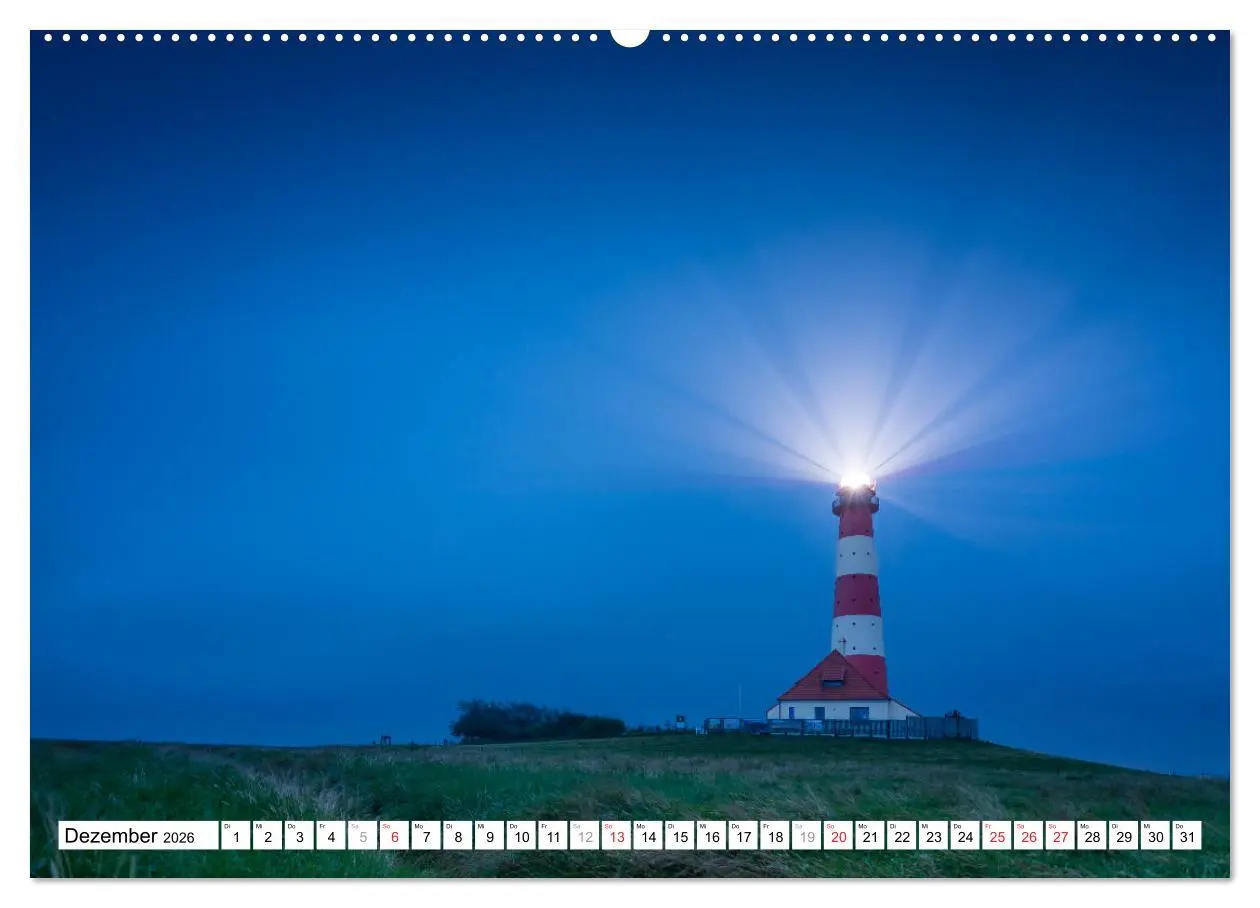The height and width of the screenshot is (908, 1260).
Task: Click the red Sunday 13 cell
Action: (x=616, y=836)
